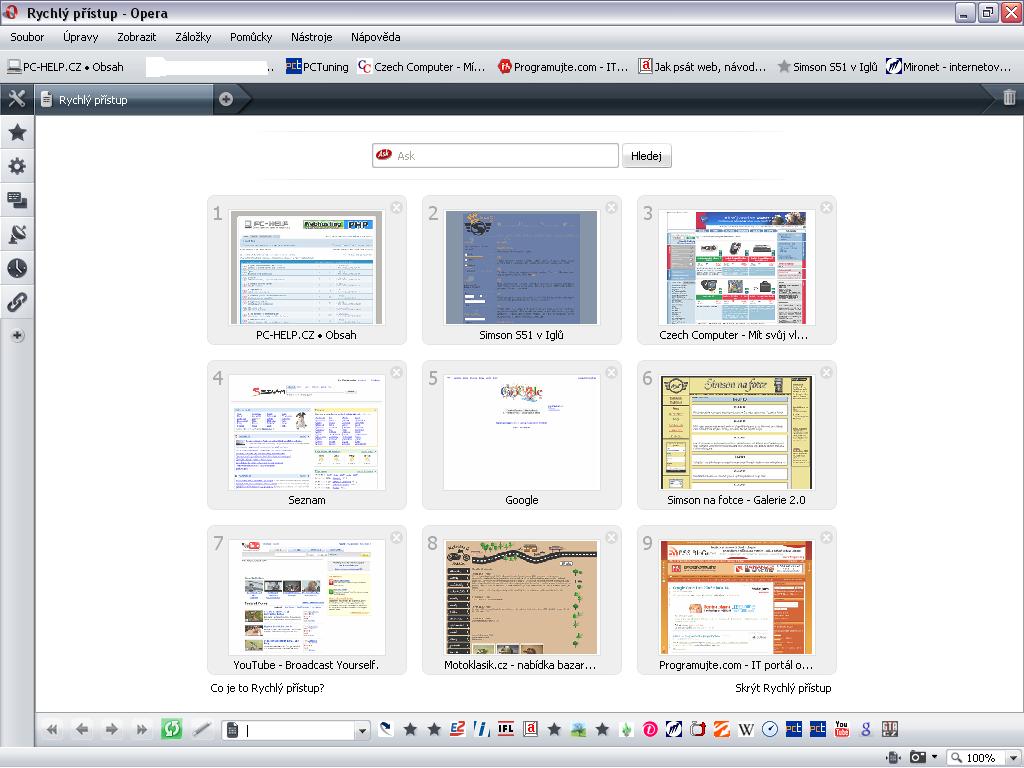Expand the camera icon dropdown in status bar
The image size is (1024, 768).
coord(932,758)
